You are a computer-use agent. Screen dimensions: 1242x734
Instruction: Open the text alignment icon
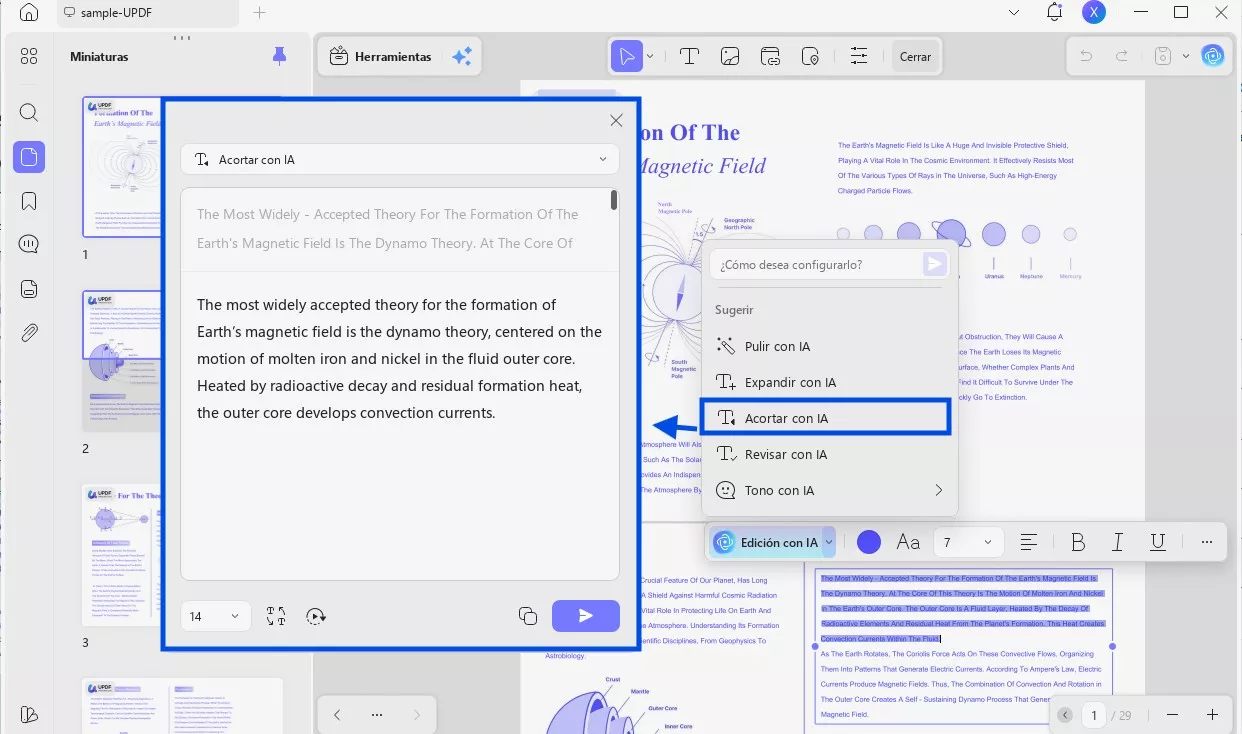point(1028,542)
